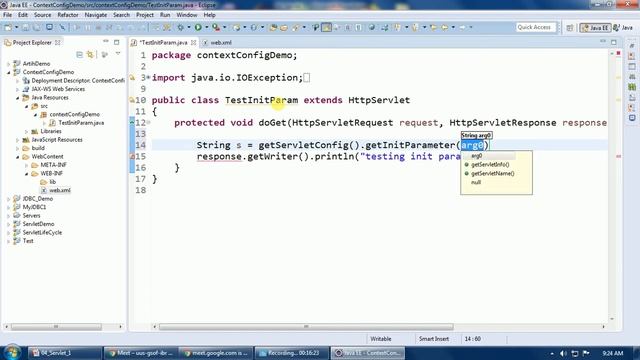Select TestInitParam.java in Project Explorer

pos(81,123)
